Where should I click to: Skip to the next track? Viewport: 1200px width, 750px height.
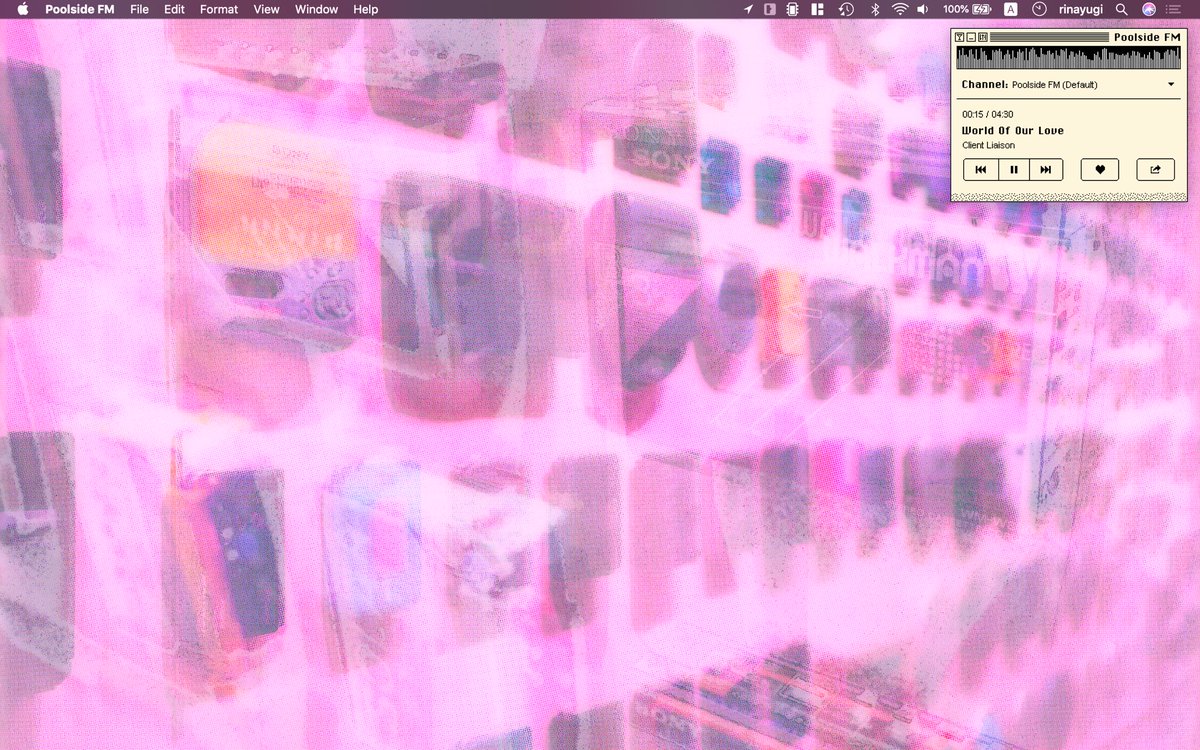(1046, 169)
